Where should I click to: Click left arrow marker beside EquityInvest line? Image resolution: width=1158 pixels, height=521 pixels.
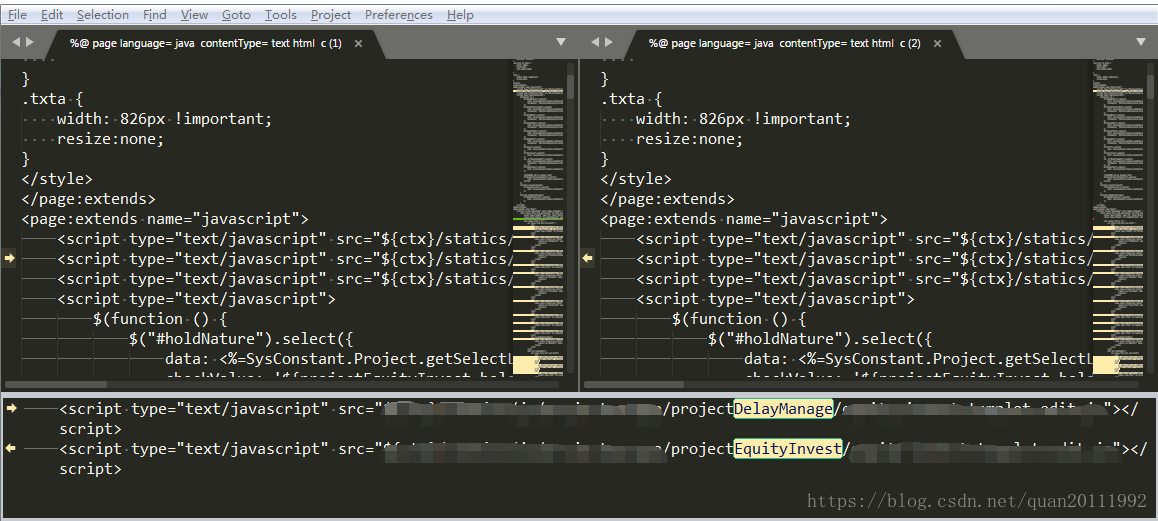[11, 448]
